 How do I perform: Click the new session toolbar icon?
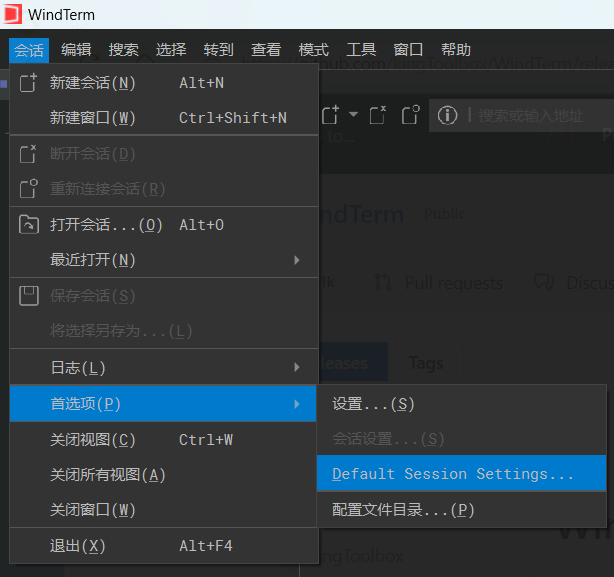330,115
